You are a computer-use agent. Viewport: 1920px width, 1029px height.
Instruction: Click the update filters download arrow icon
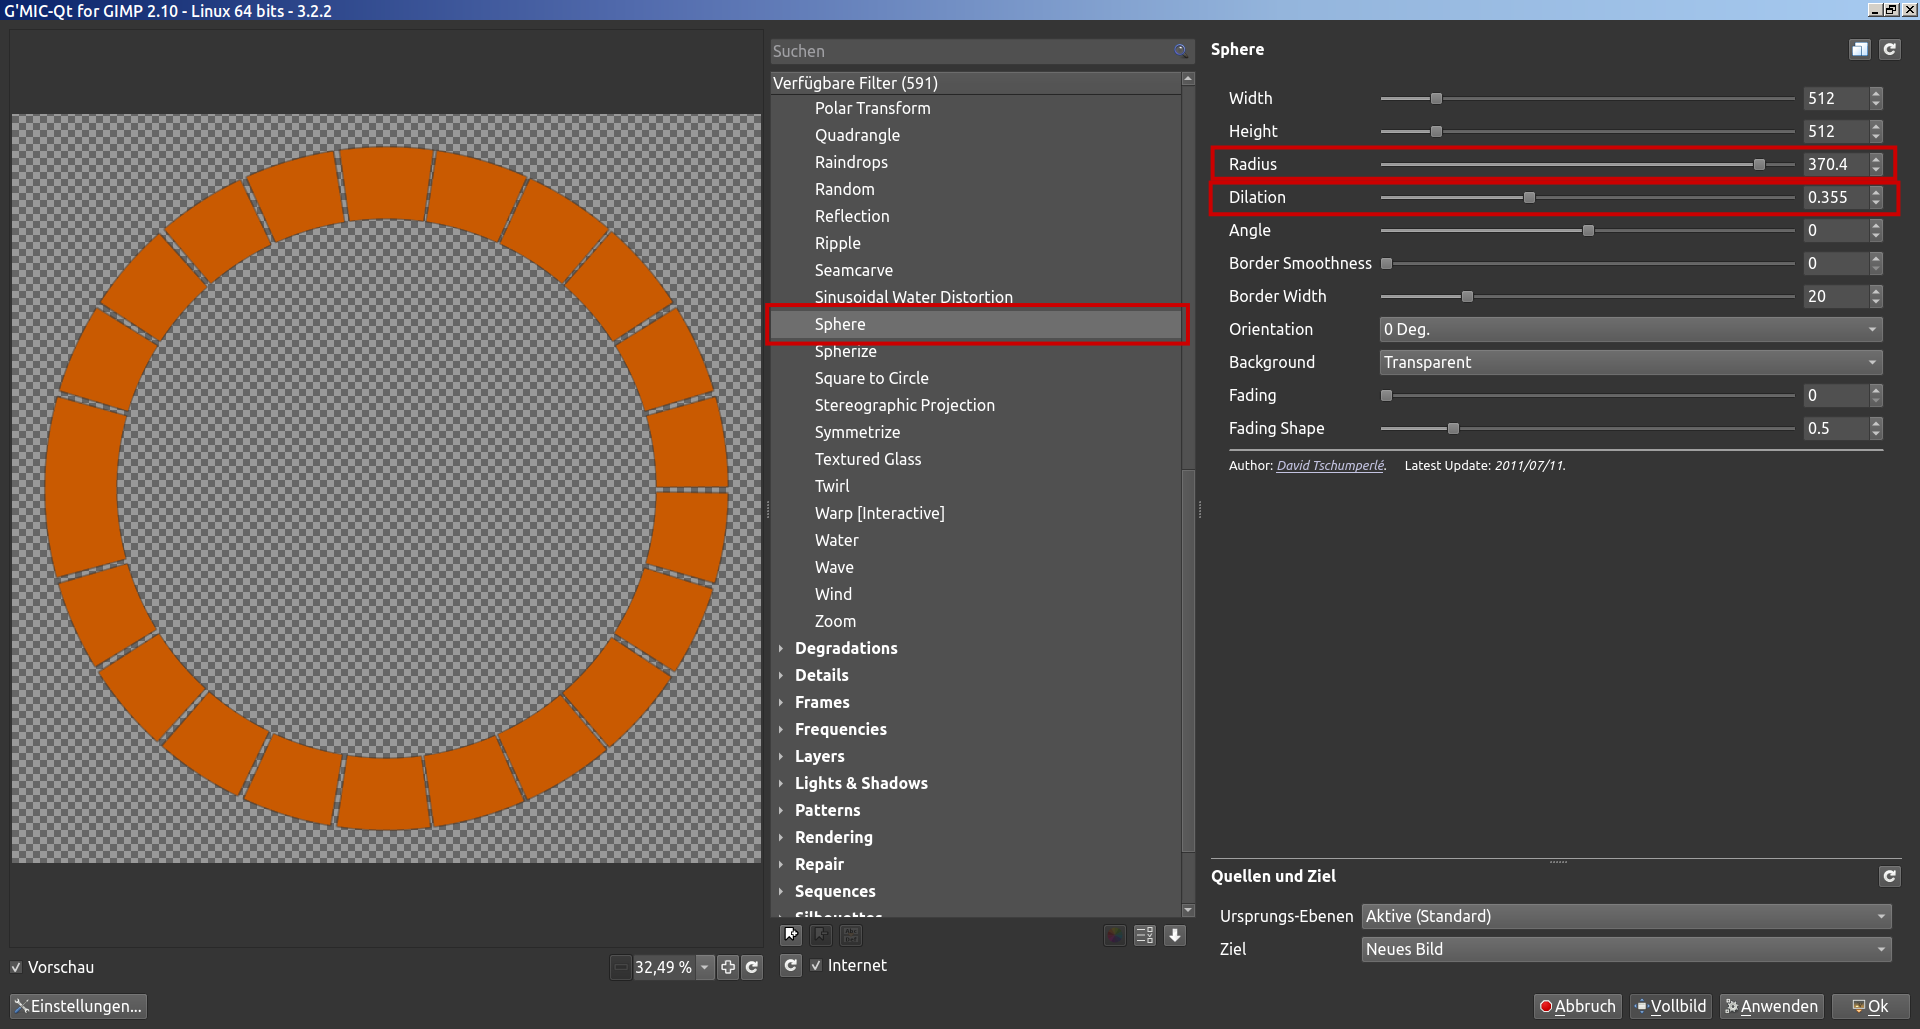[1175, 935]
